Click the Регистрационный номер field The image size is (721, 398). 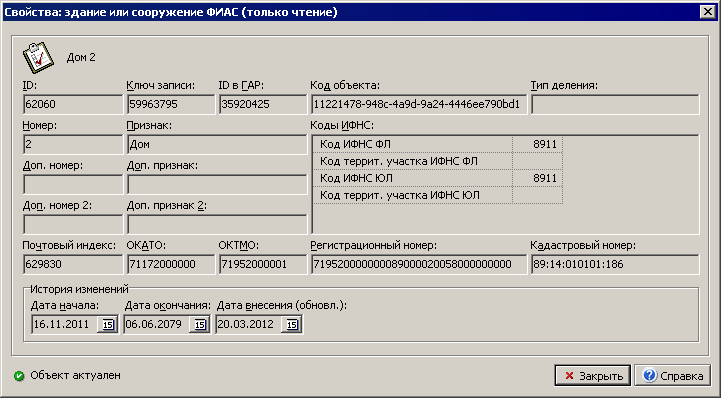[418, 264]
